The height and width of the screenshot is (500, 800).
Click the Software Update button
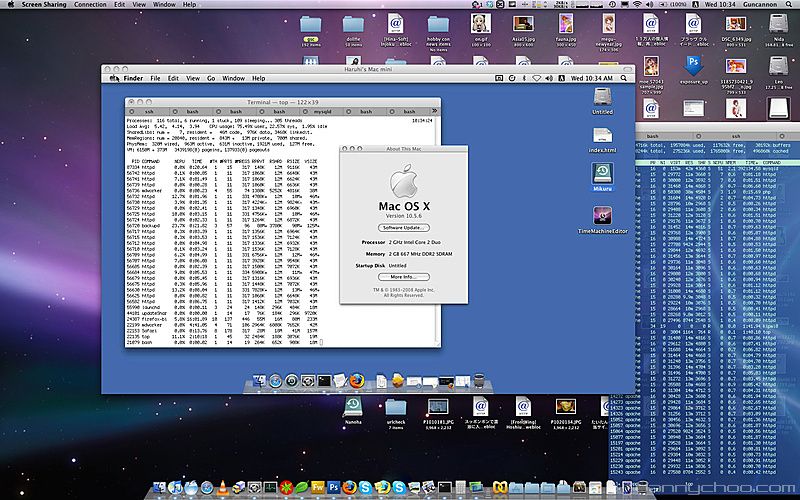[x=402, y=228]
